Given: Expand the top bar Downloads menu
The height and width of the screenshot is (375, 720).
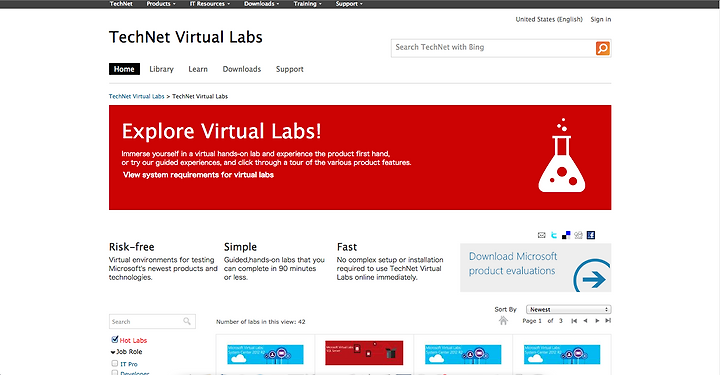Looking at the screenshot, I should point(262,4).
